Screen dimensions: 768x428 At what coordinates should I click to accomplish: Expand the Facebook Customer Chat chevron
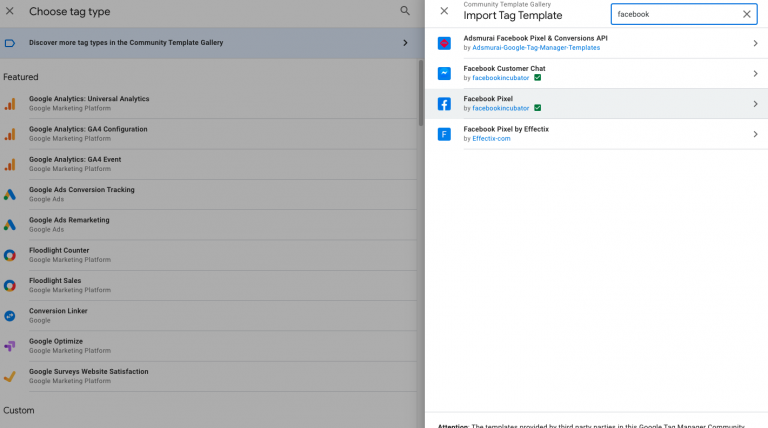pos(755,73)
